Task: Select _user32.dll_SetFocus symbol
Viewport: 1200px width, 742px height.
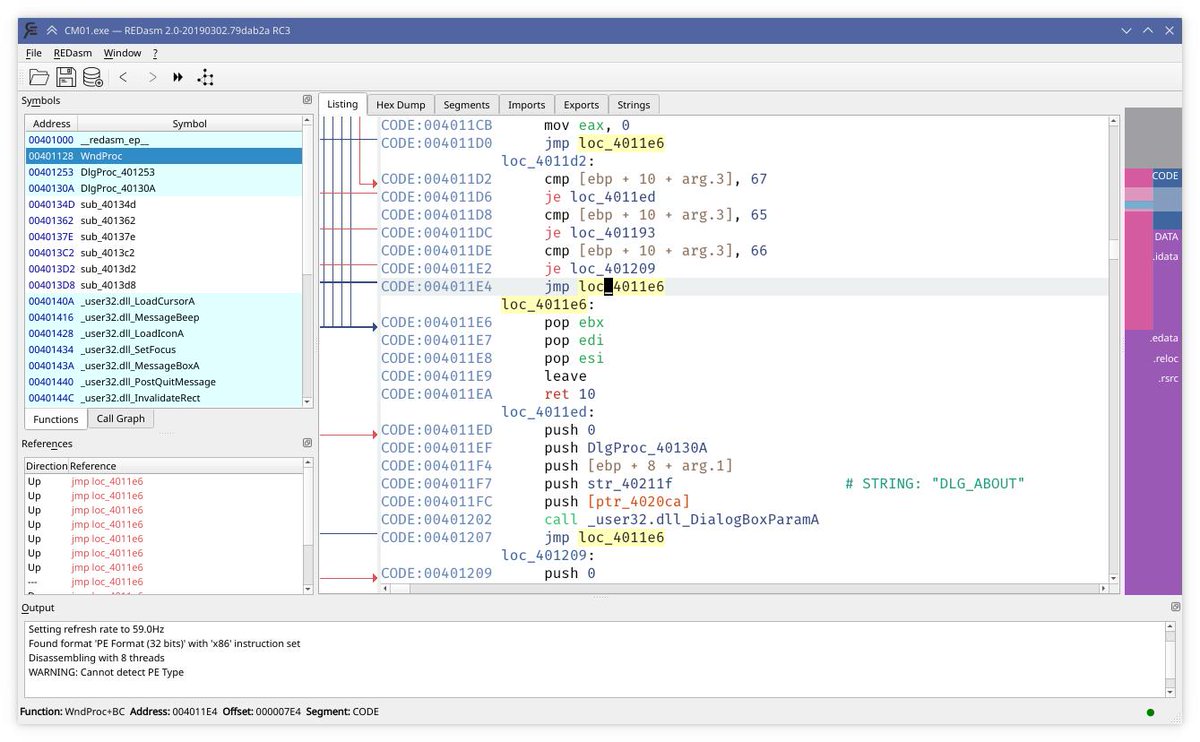Action: click(x=163, y=349)
